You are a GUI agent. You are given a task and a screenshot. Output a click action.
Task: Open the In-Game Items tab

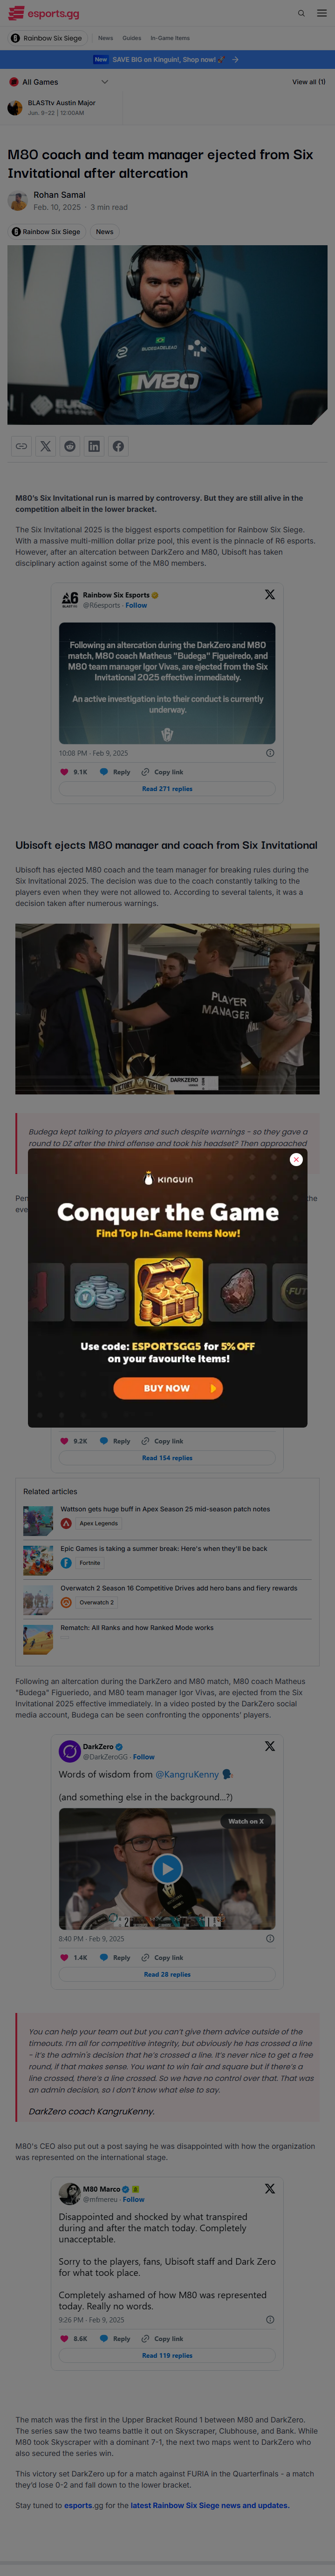170,38
